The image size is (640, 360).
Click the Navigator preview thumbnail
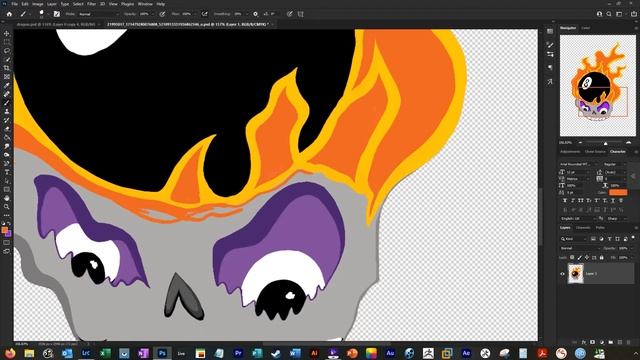click(x=598, y=85)
